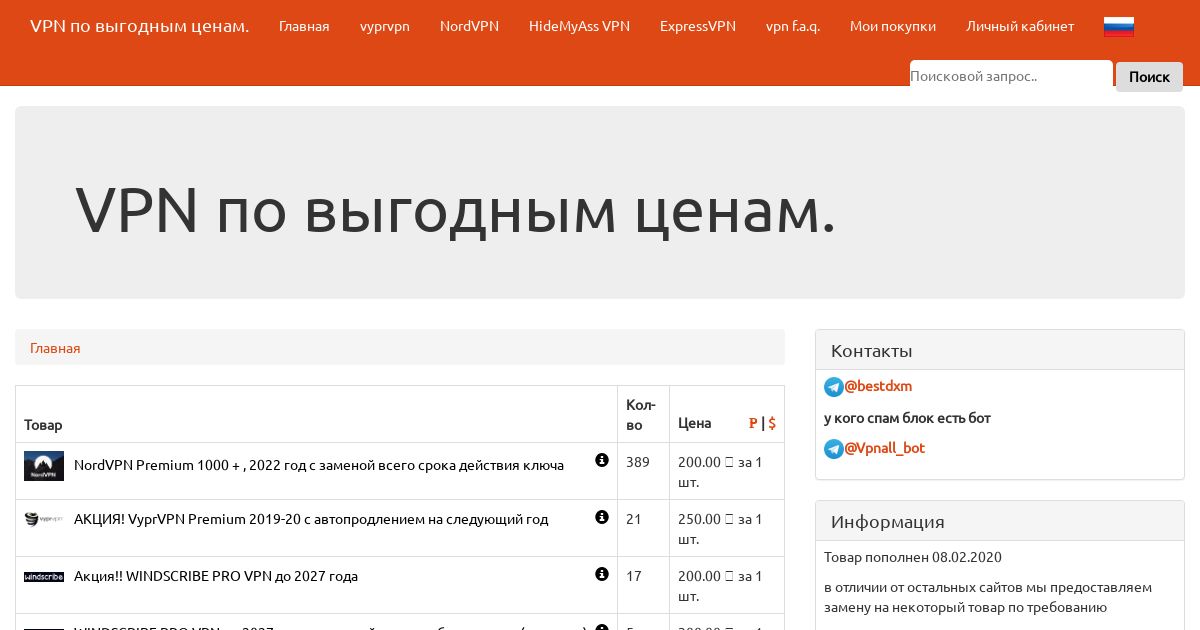Viewport: 1200px width, 630px height.
Task: Open NordVPN Premium 1000 + product link
Action: pyautogui.click(x=319, y=465)
